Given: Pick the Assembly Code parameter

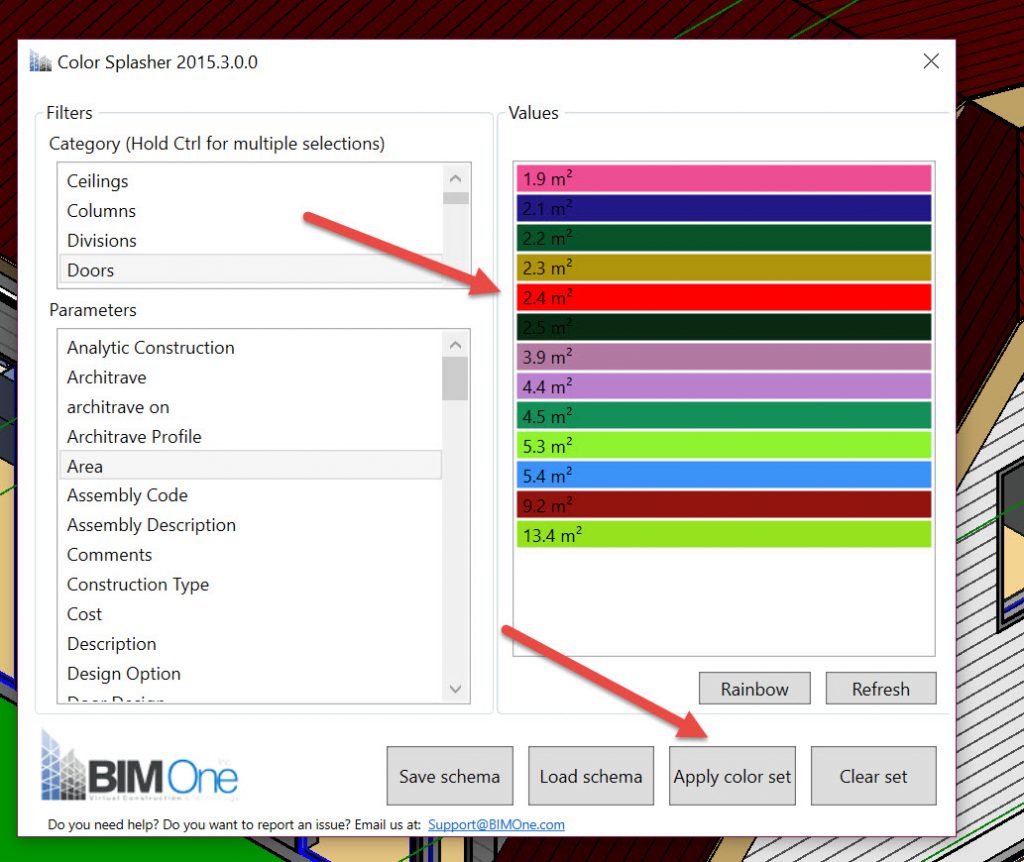Looking at the screenshot, I should pos(127,495).
